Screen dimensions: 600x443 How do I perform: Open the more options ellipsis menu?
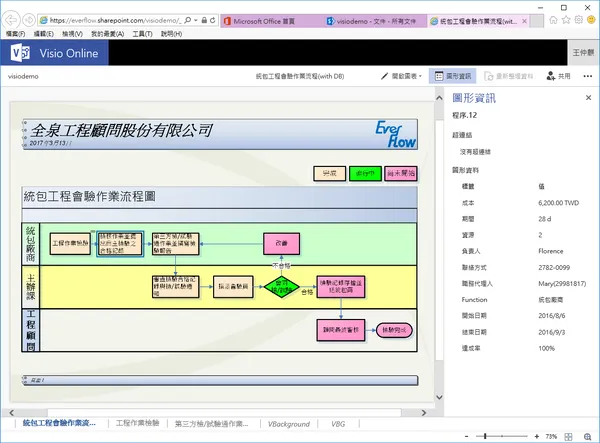(588, 76)
